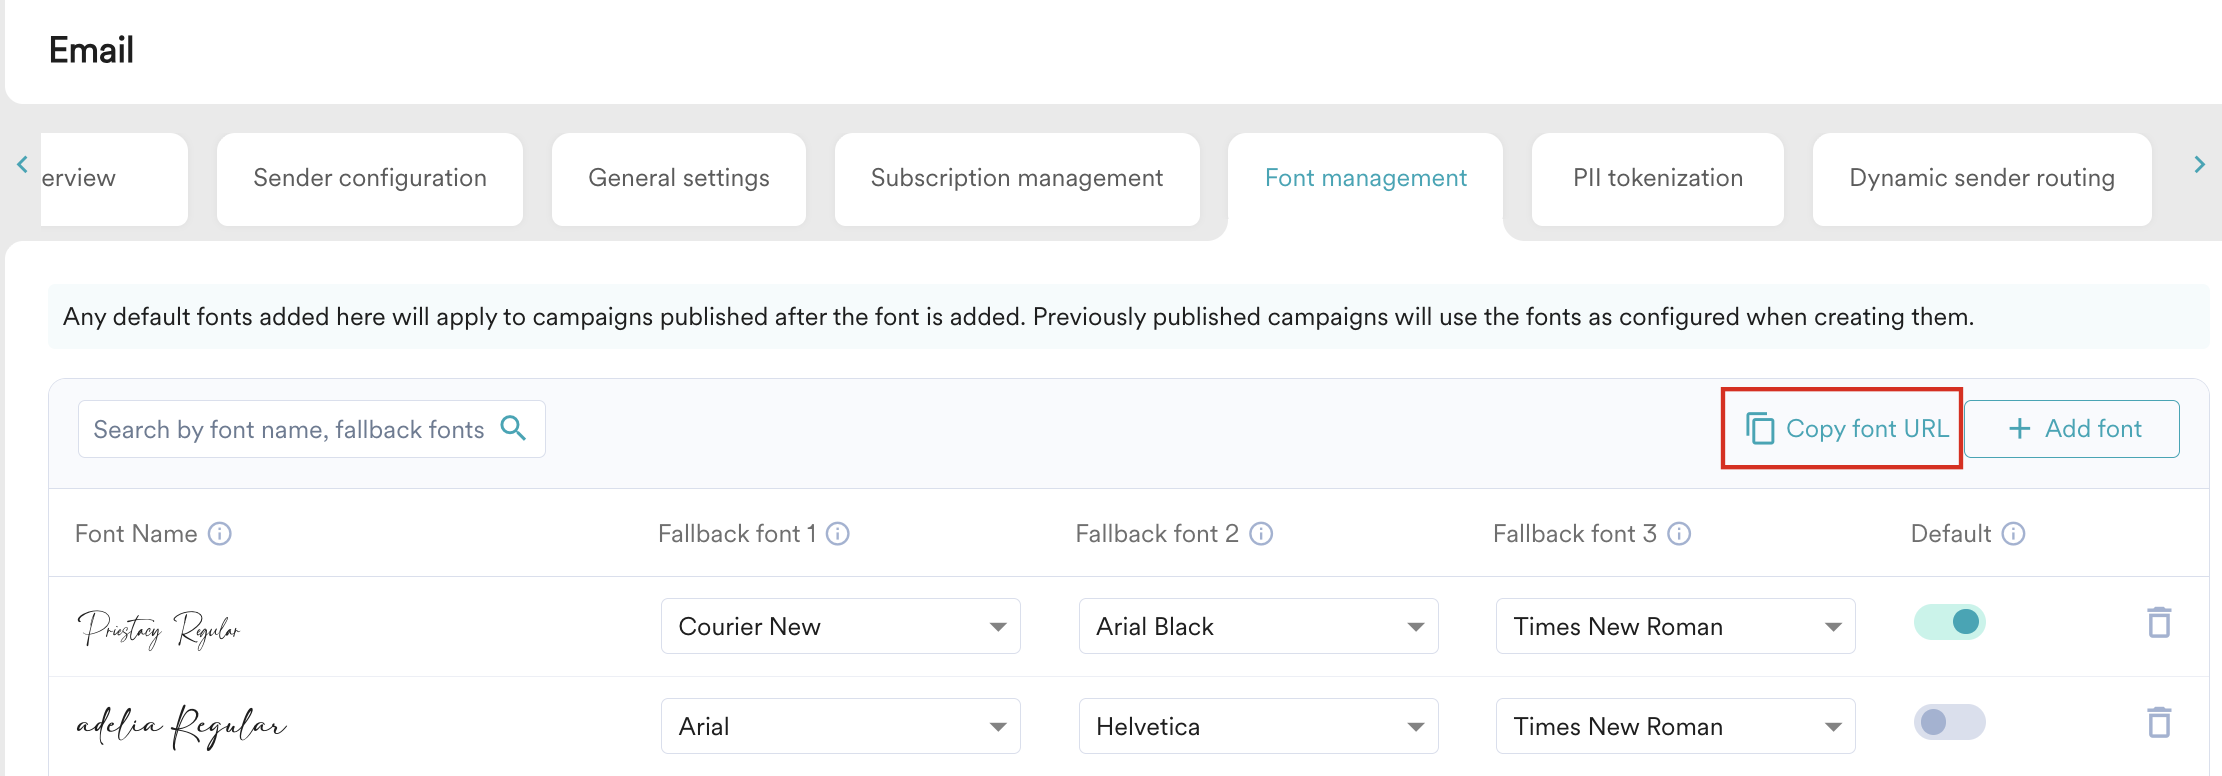
Task: Expand the Helvetica fallback font dropdown
Action: coord(1258,727)
